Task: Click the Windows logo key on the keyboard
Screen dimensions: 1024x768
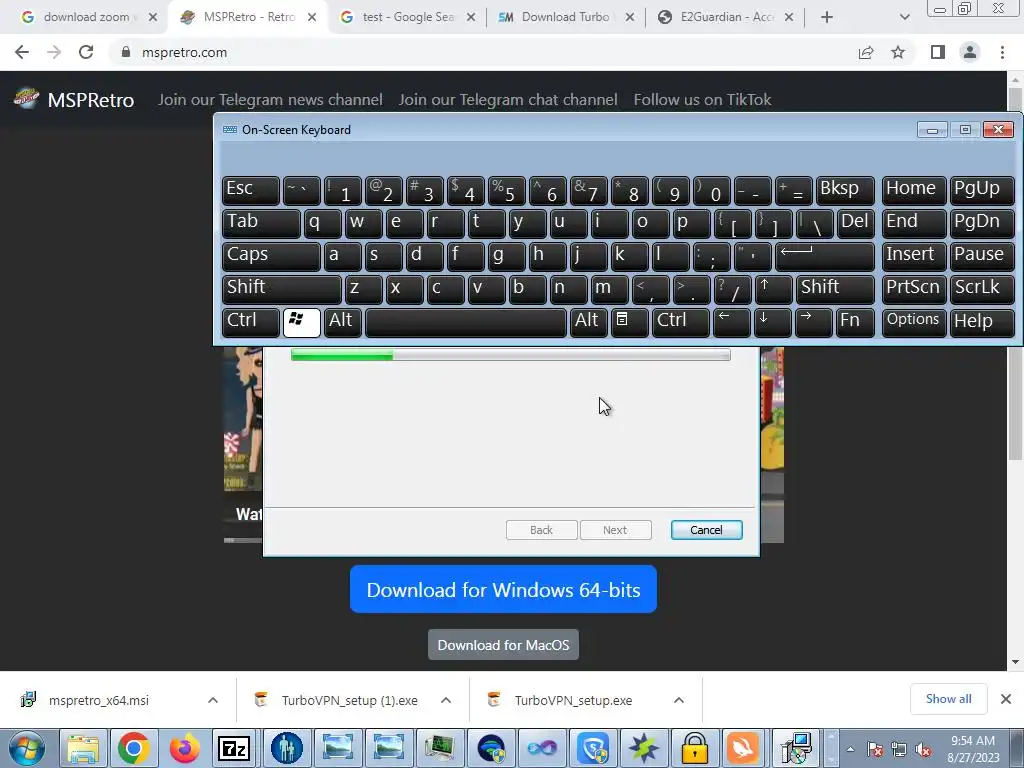Action: click(x=301, y=321)
